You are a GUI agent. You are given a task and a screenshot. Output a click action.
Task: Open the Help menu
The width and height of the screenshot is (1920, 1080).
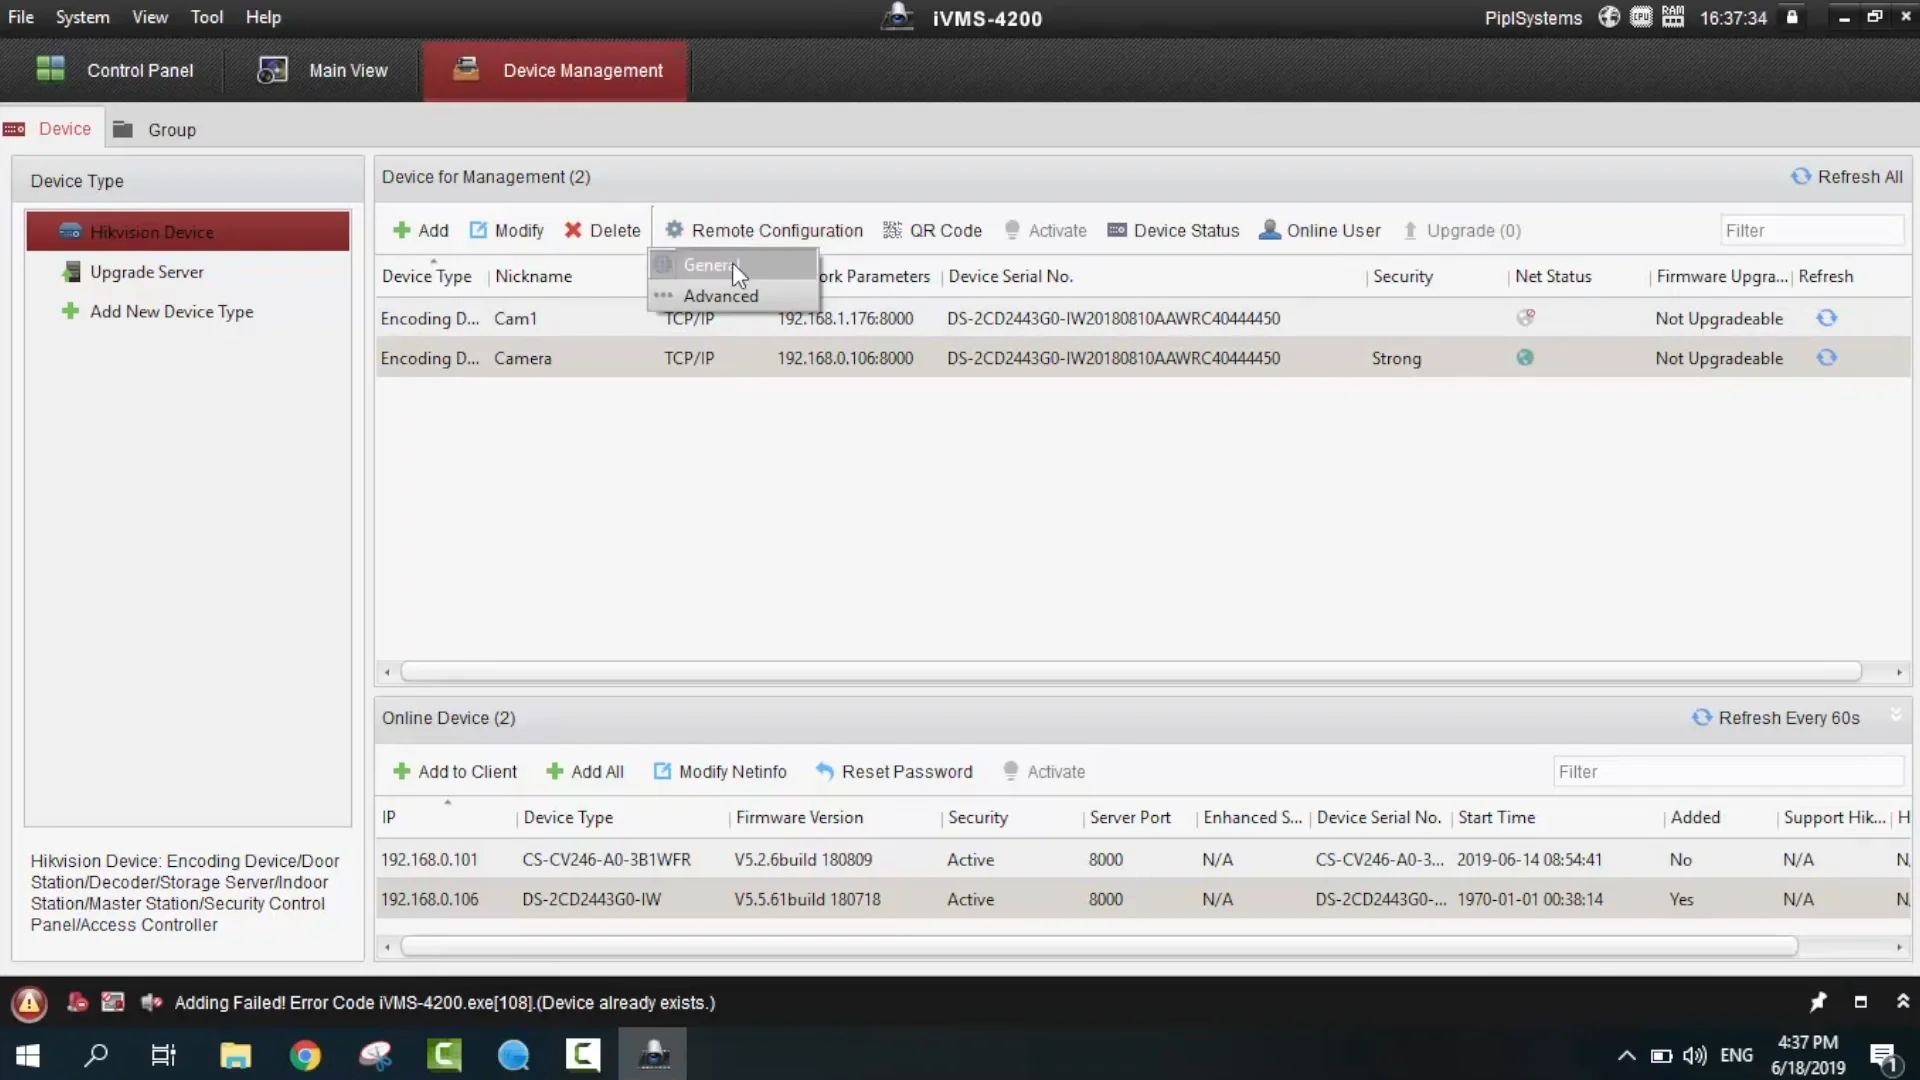coord(263,17)
